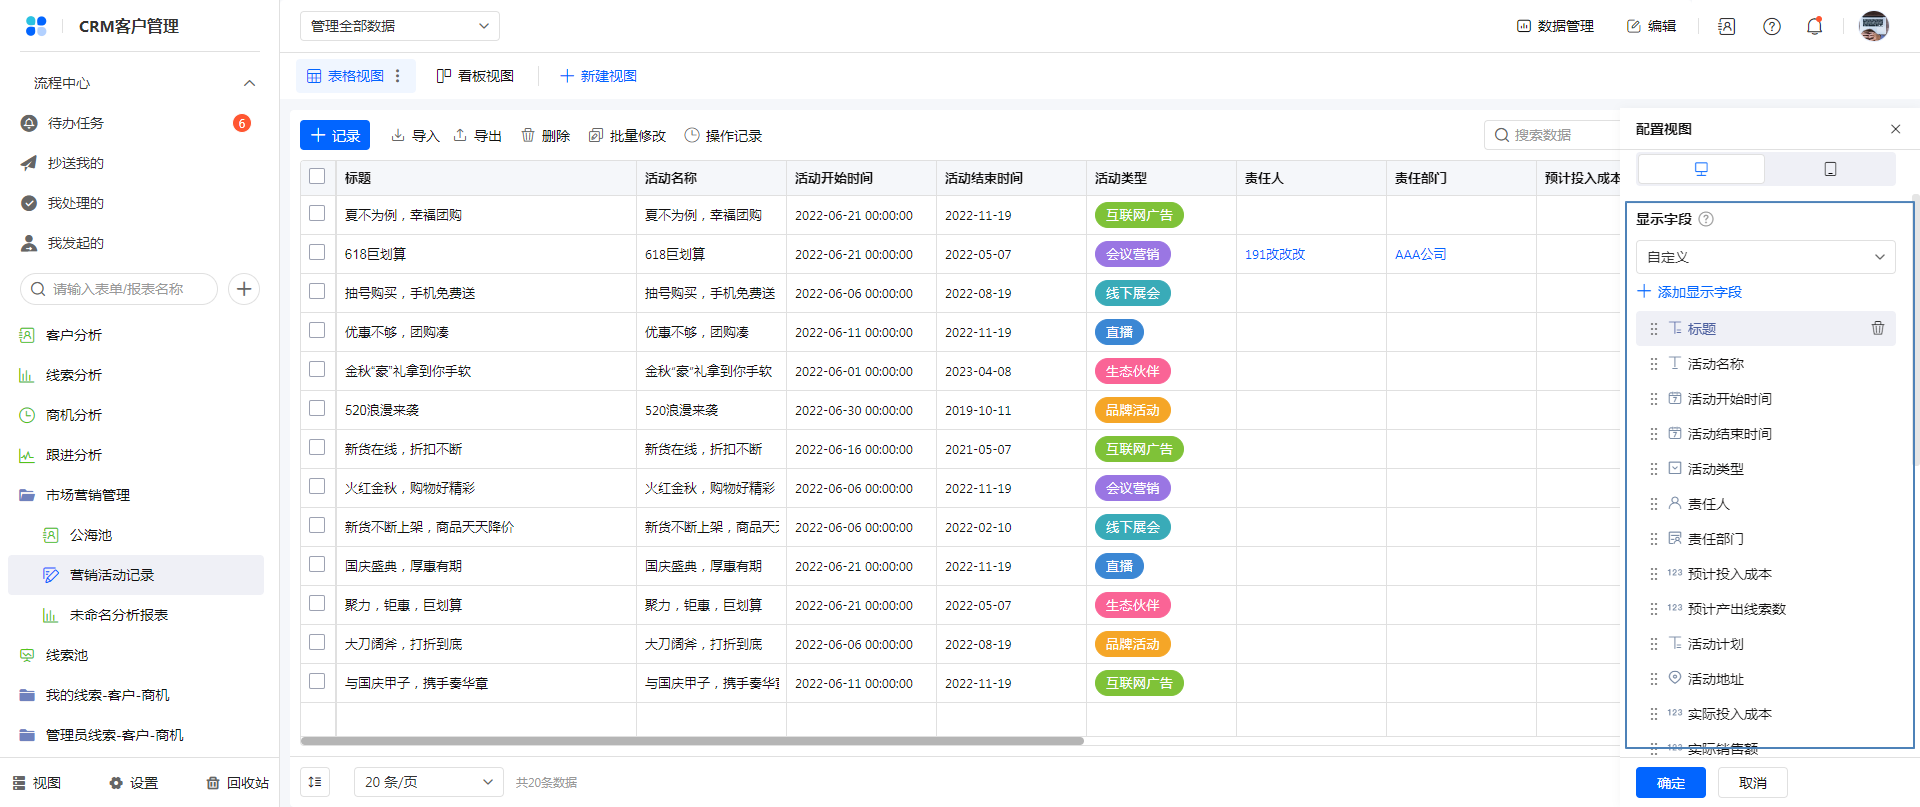This screenshot has width=1920, height=807.
Task: Click the horizontal scrollbar under the table
Action: (692, 741)
